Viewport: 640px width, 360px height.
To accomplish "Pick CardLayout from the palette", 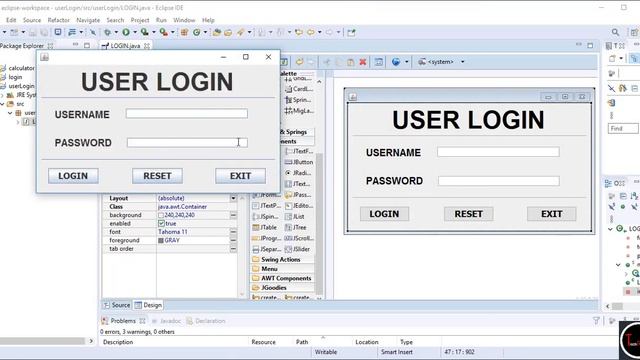I will pos(299,89).
